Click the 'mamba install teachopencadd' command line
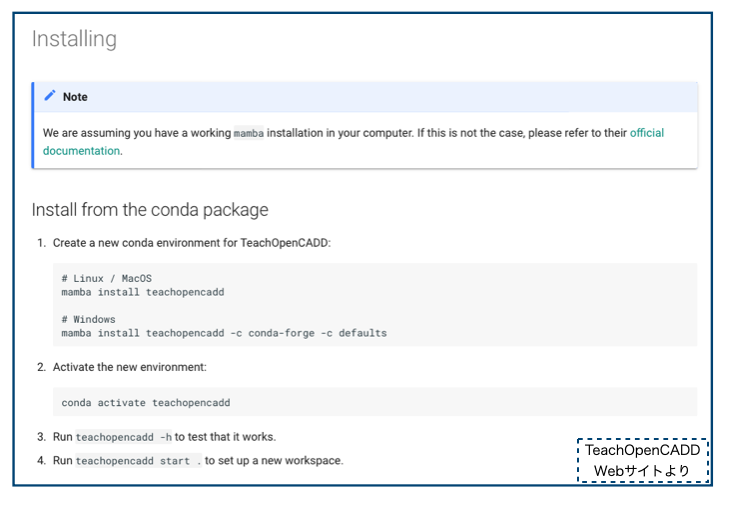 [x=142, y=292]
